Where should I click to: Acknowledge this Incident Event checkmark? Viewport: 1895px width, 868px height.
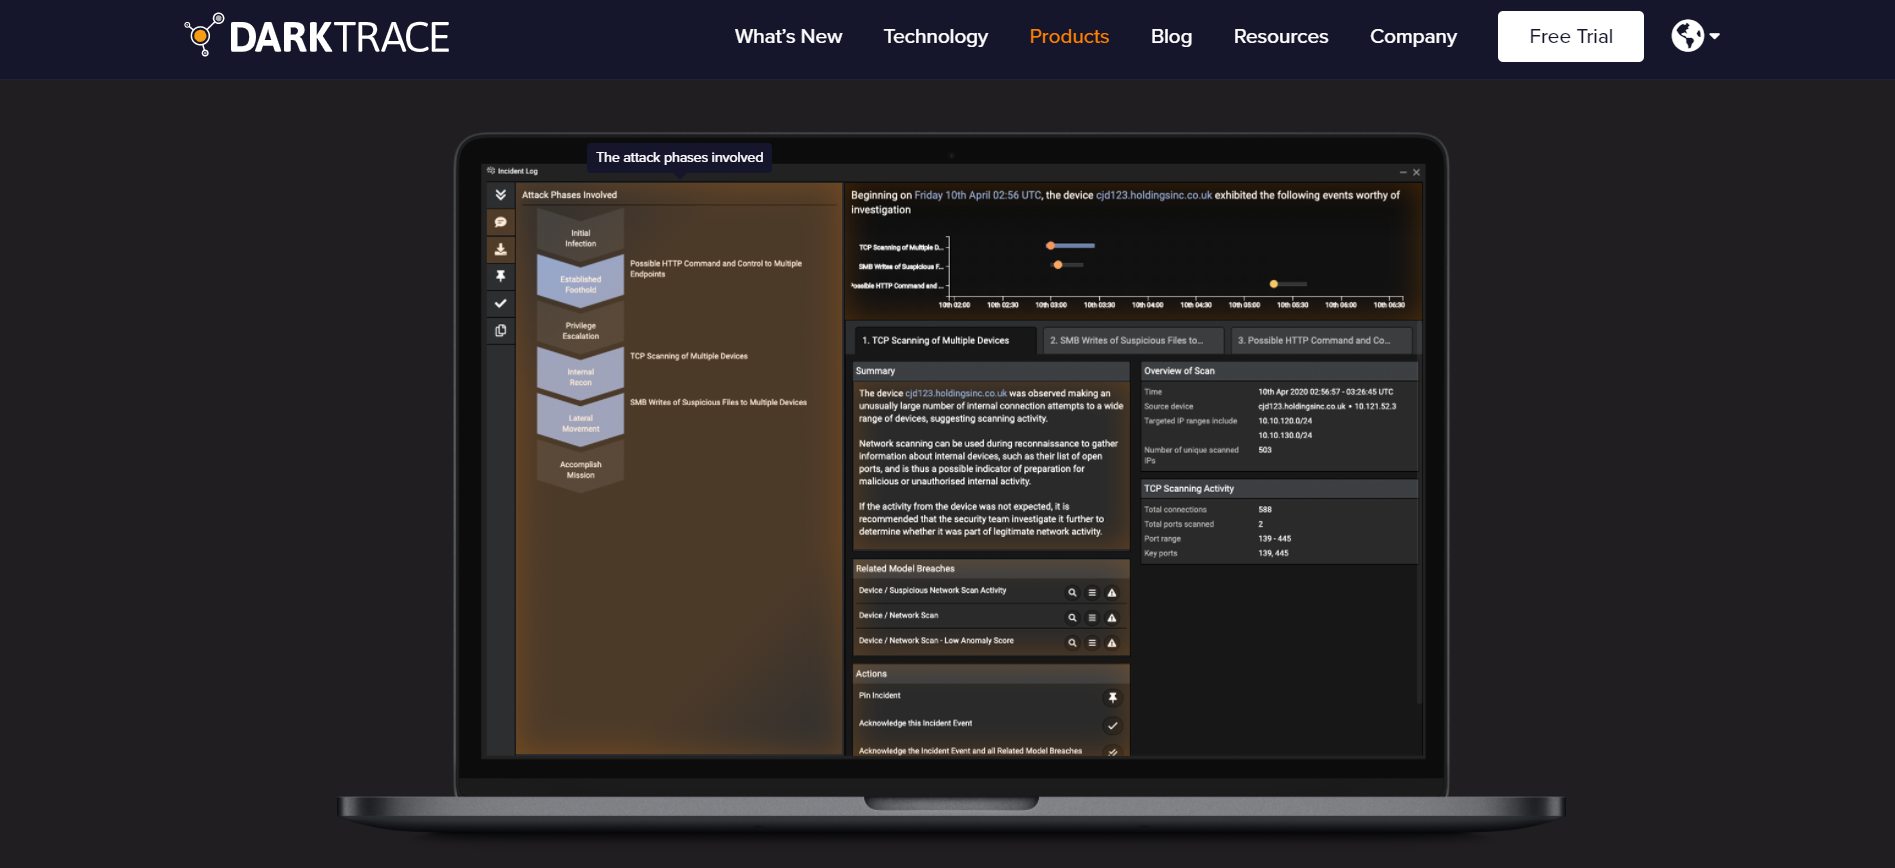(x=1112, y=725)
